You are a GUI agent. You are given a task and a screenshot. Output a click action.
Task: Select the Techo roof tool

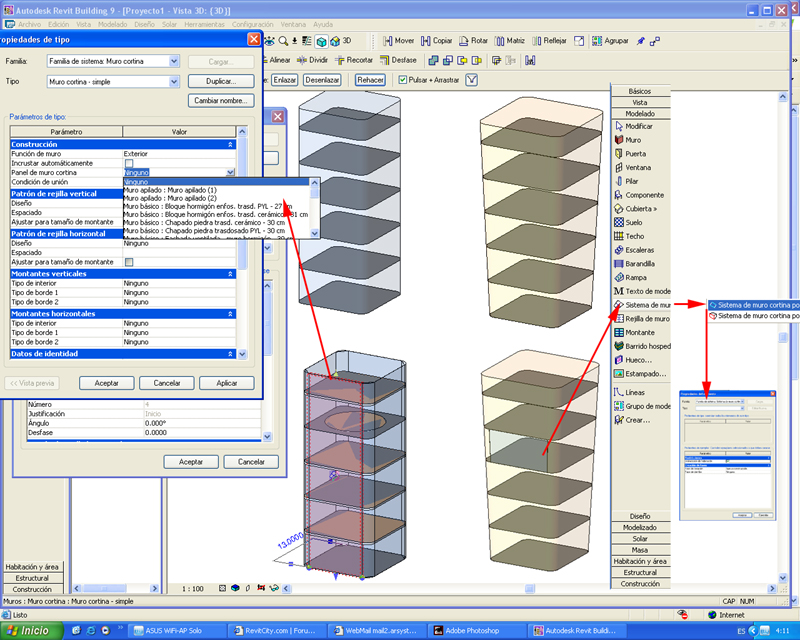pos(634,236)
